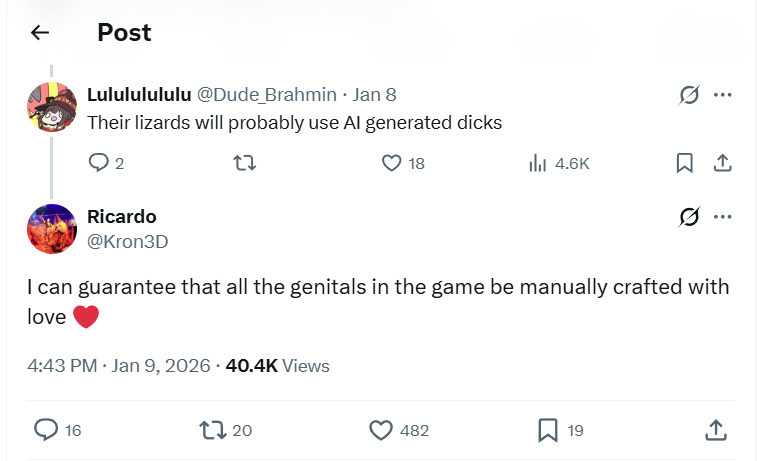Reply to Lulululululu's post
Viewport: 757px width, 461px height.
point(98,163)
